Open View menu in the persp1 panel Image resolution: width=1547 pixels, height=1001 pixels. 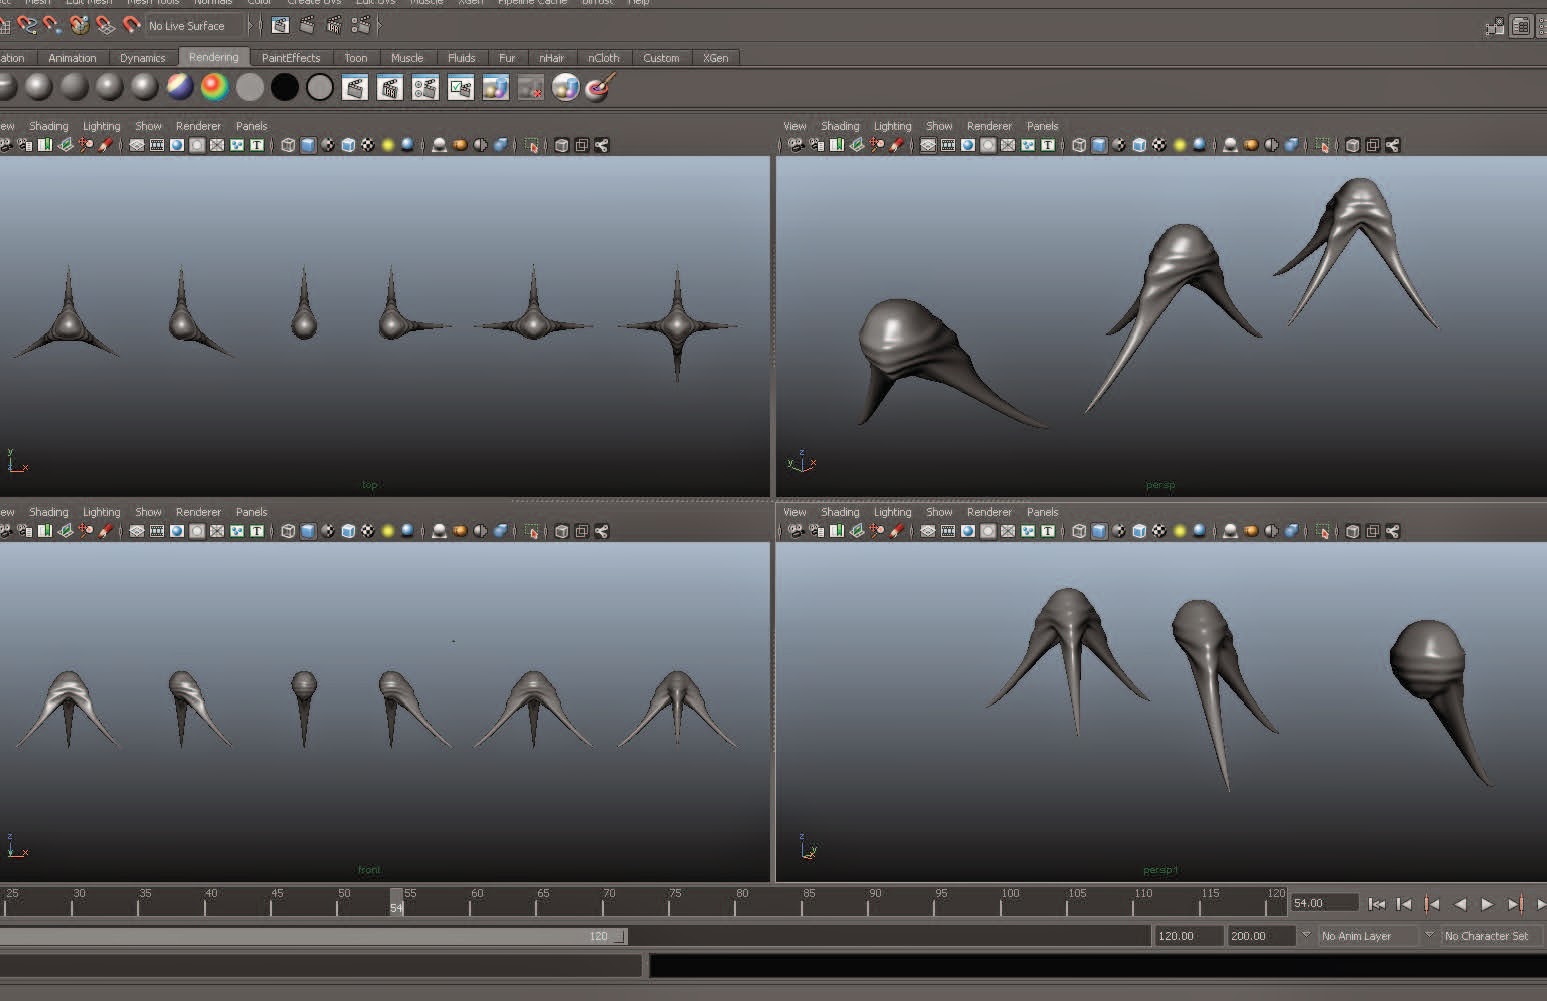pos(794,512)
